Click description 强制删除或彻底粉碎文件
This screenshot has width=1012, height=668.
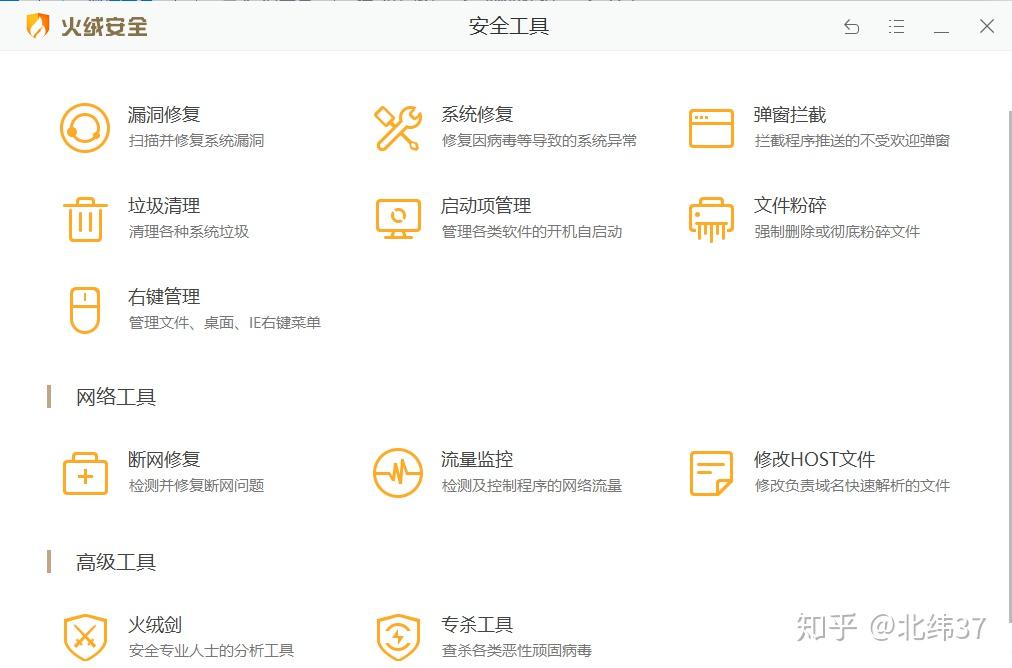pos(836,232)
